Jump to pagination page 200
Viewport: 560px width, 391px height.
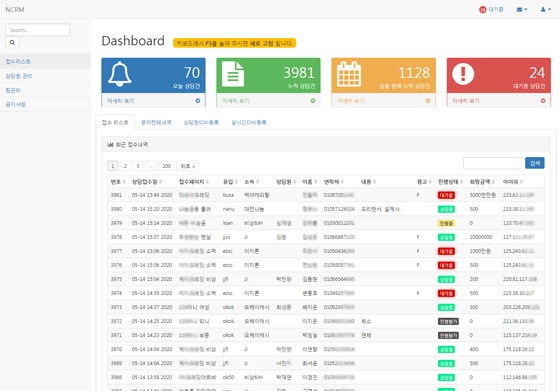tap(166, 166)
